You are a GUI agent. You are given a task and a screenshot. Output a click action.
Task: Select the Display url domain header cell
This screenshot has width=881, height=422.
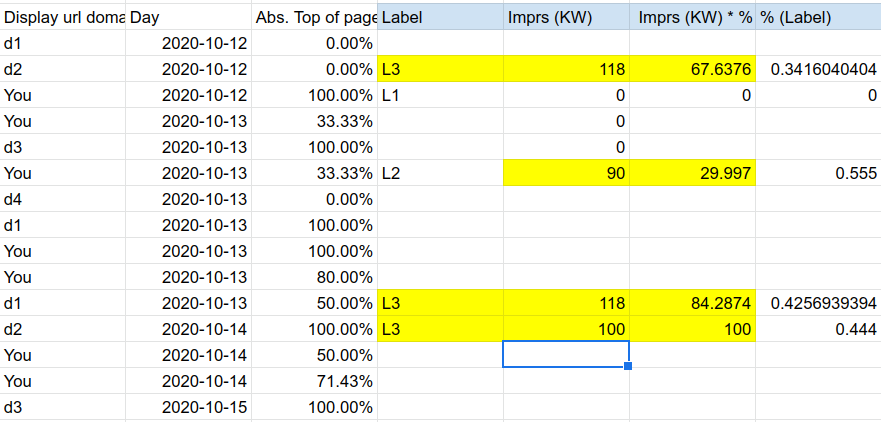[63, 17]
